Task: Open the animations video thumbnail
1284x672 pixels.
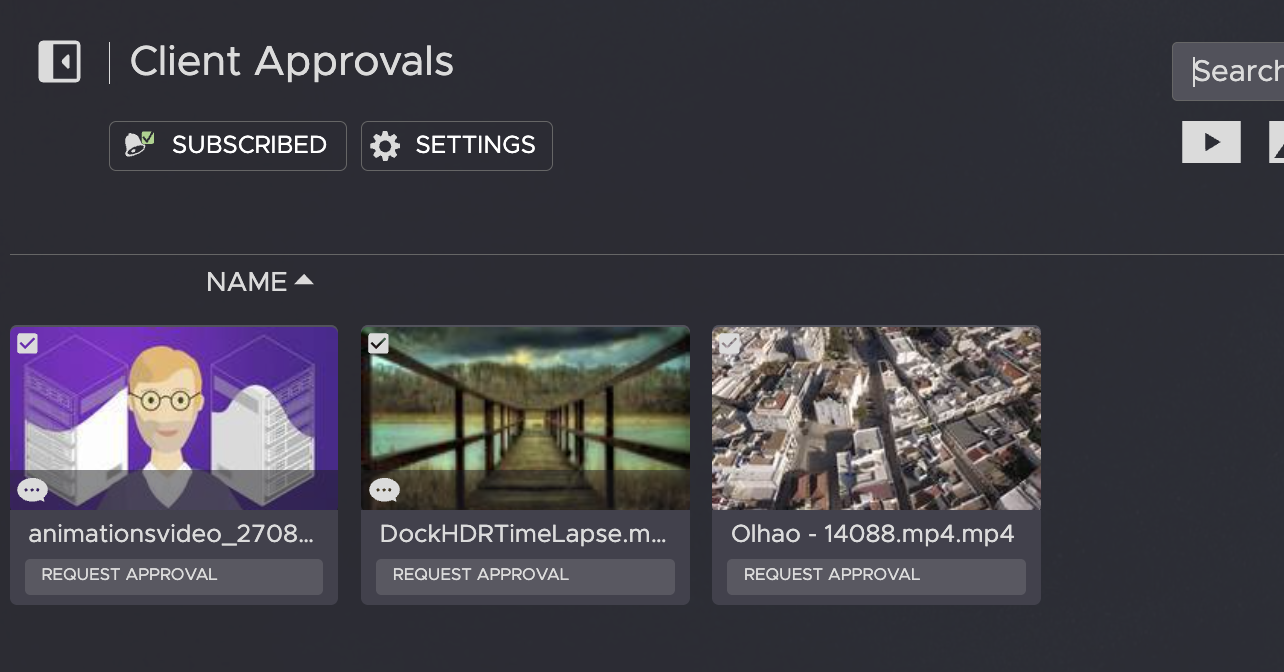Action: 173,418
